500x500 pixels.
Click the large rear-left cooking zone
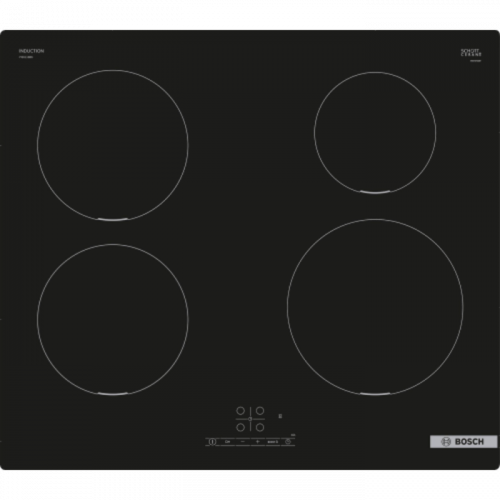coord(113,145)
